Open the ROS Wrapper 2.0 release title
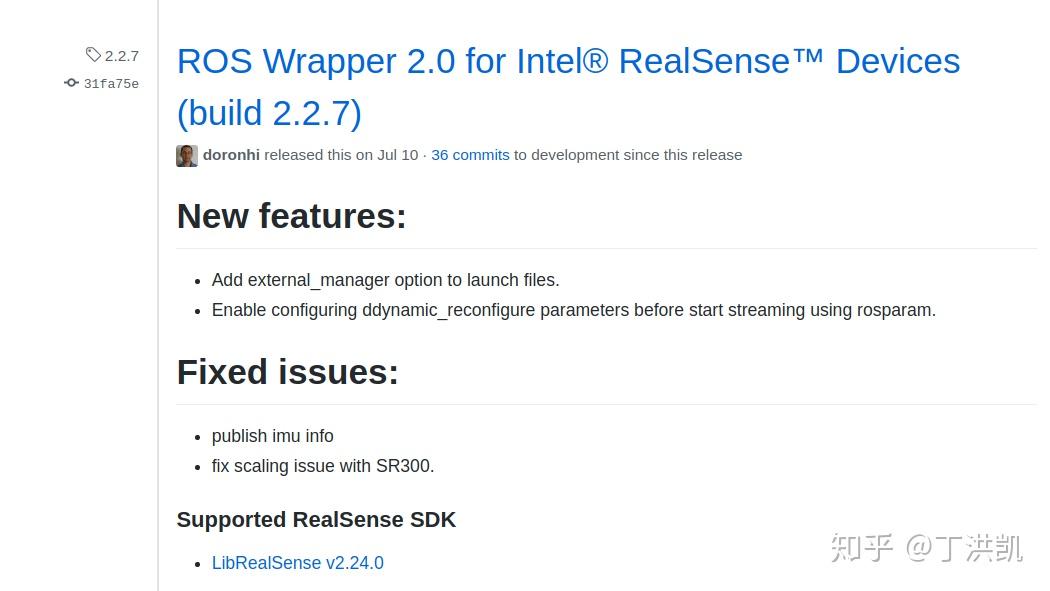 pyautogui.click(x=568, y=61)
